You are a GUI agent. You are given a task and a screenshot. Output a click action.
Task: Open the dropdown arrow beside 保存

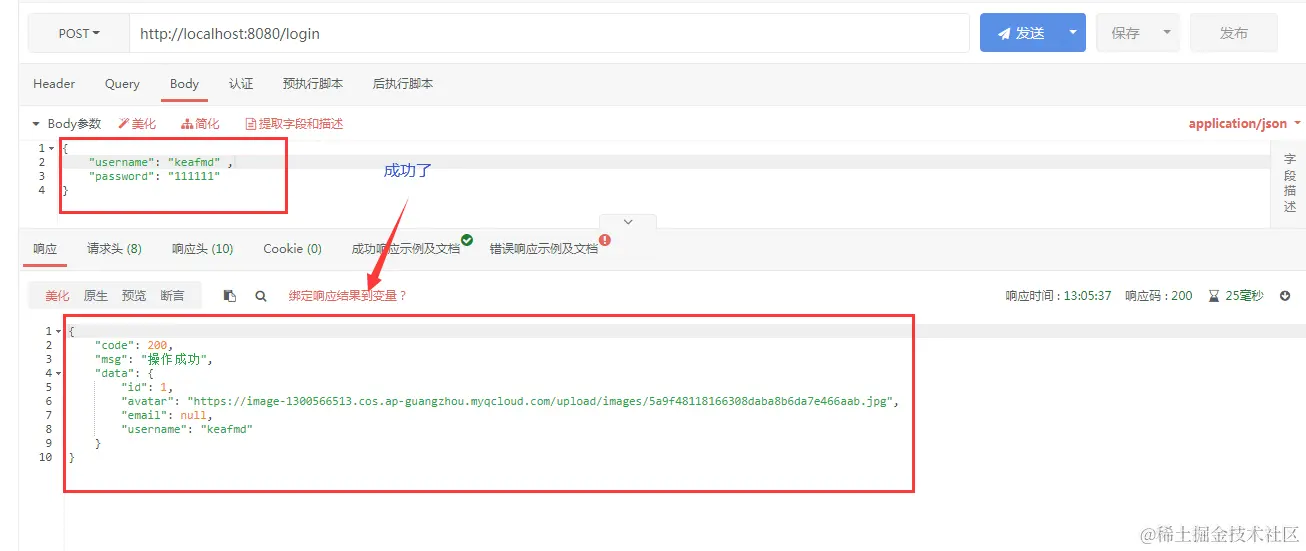coord(1167,33)
